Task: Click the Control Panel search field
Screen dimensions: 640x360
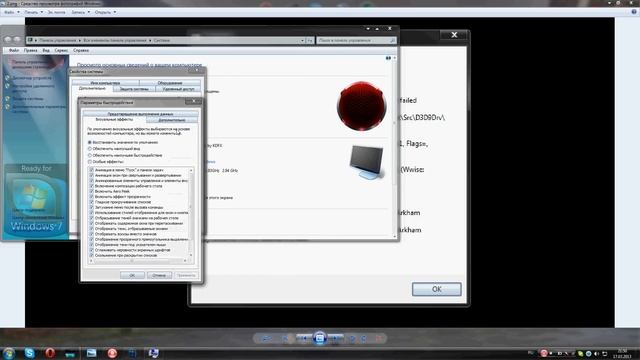Action: pos(356,40)
